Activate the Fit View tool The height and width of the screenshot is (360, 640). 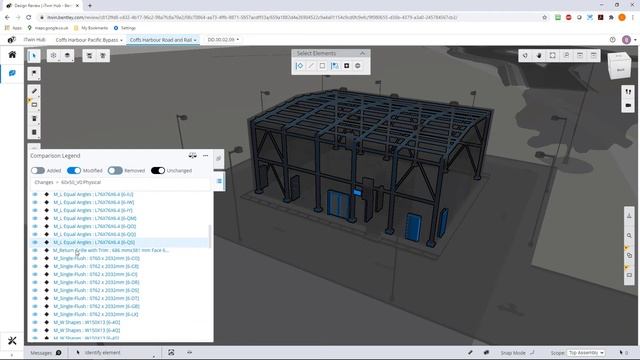[x=553, y=56]
